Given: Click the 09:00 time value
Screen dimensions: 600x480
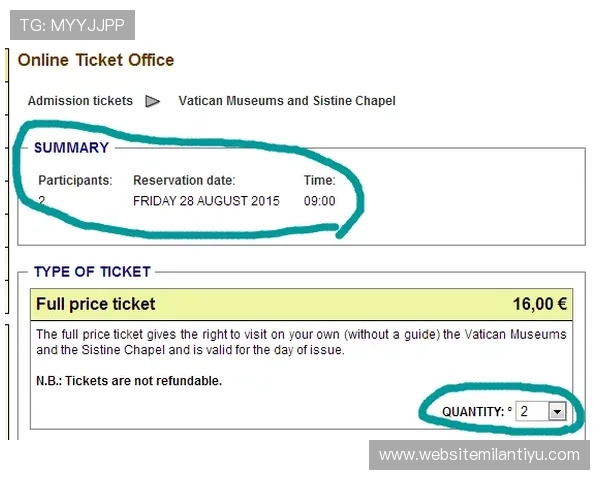Looking at the screenshot, I should click(320, 201).
